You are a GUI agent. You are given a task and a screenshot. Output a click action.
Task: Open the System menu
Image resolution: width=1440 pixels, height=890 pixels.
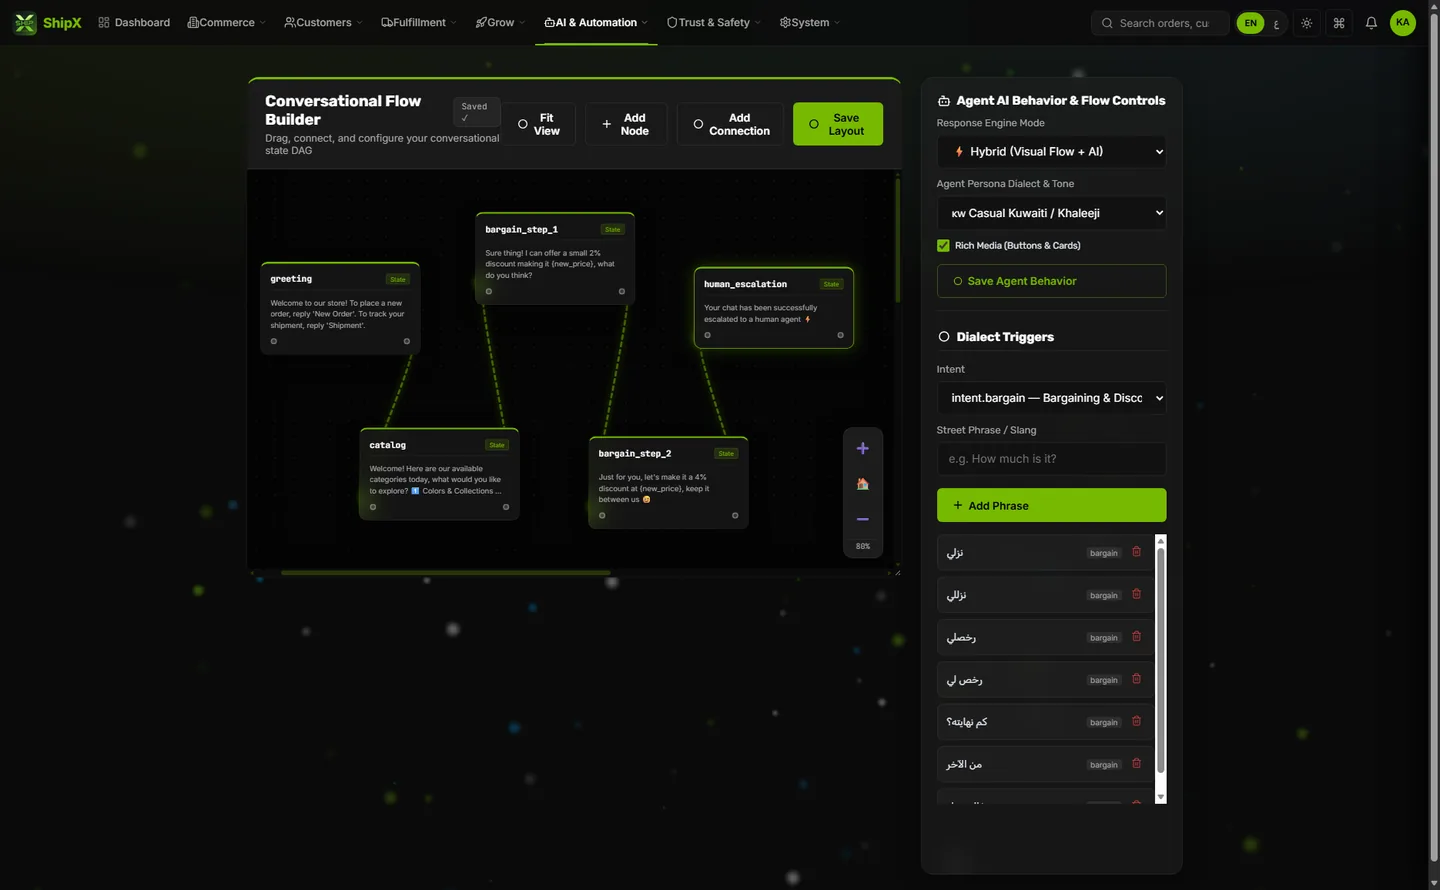coord(810,23)
